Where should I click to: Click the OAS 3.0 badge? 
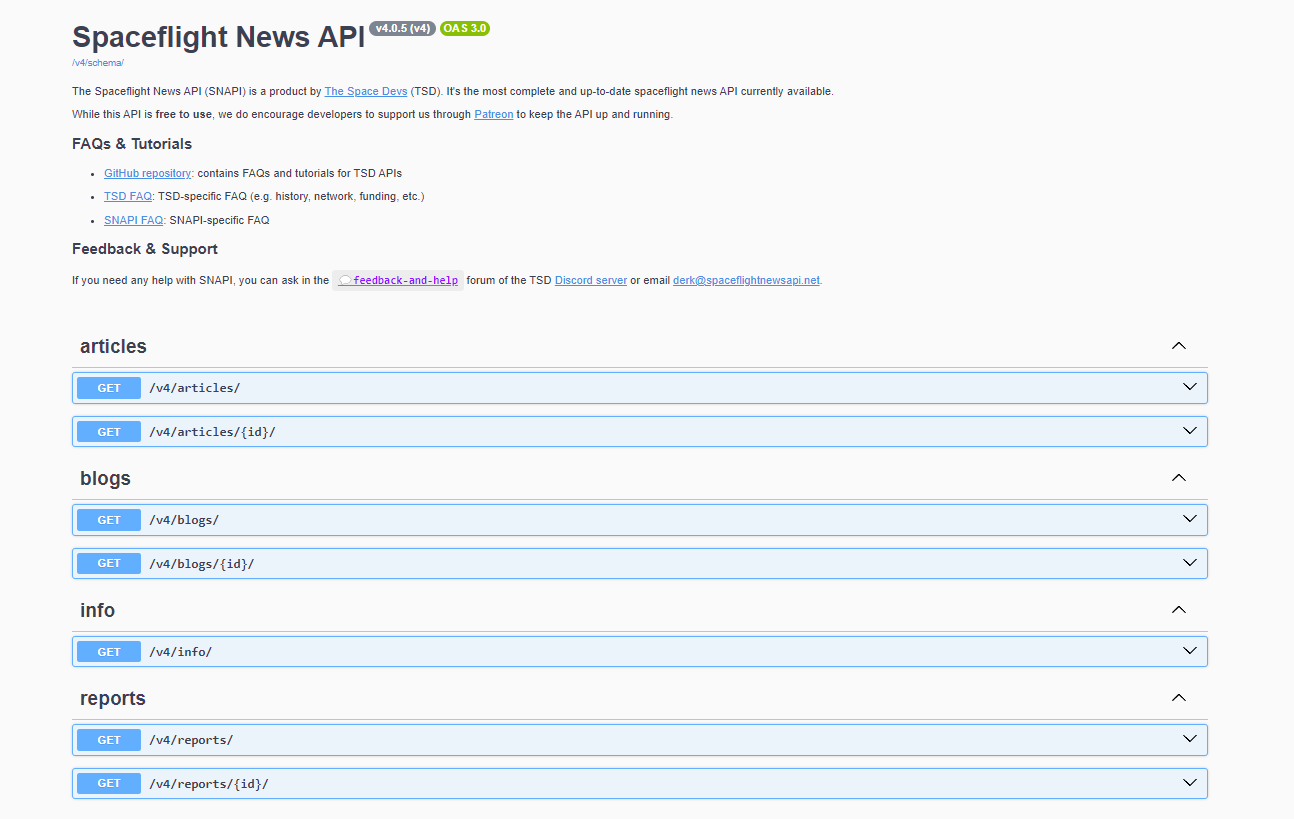click(x=465, y=28)
